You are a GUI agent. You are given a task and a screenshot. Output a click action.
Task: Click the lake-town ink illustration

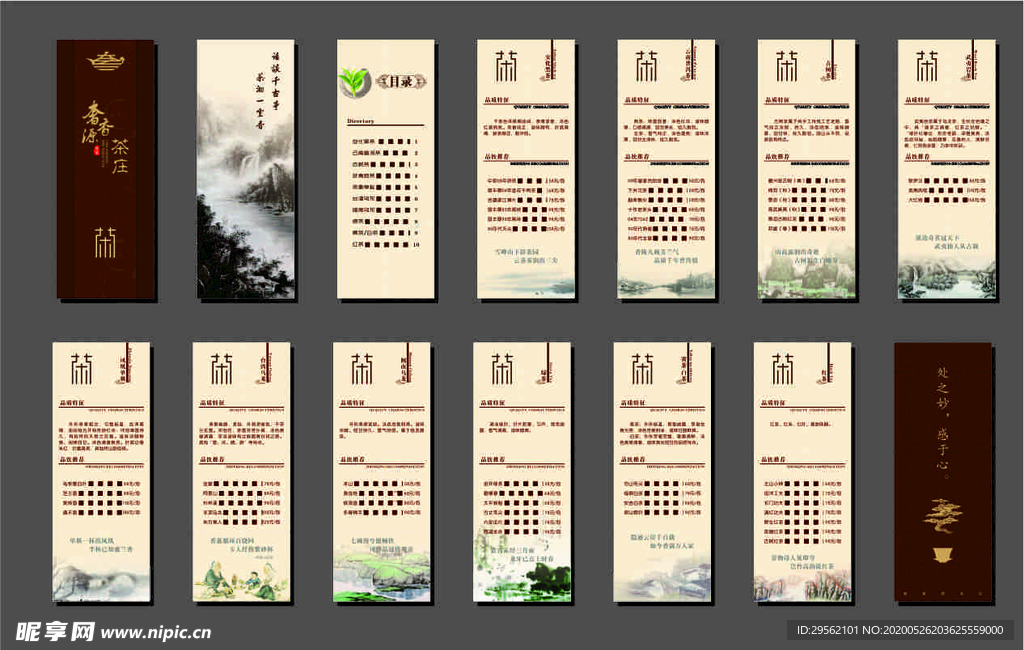(666, 285)
